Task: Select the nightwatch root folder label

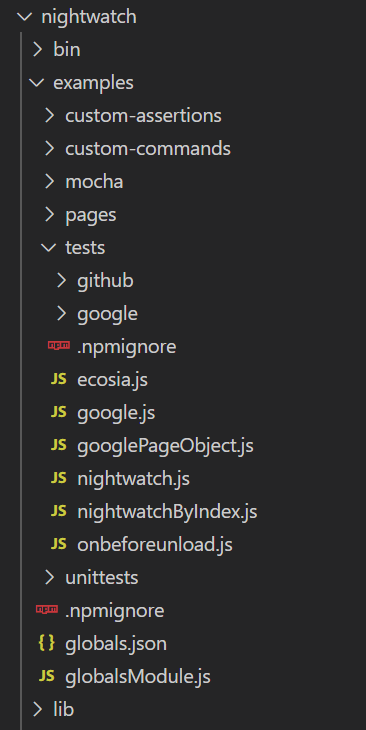Action: coord(89,18)
